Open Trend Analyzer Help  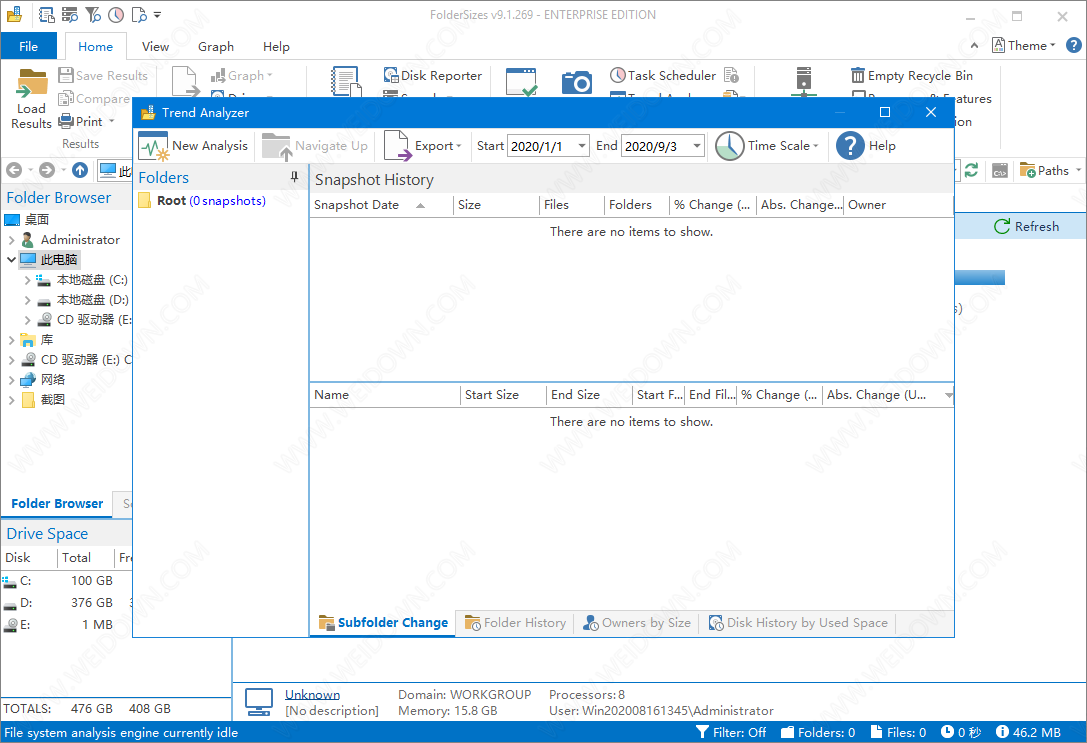(866, 146)
